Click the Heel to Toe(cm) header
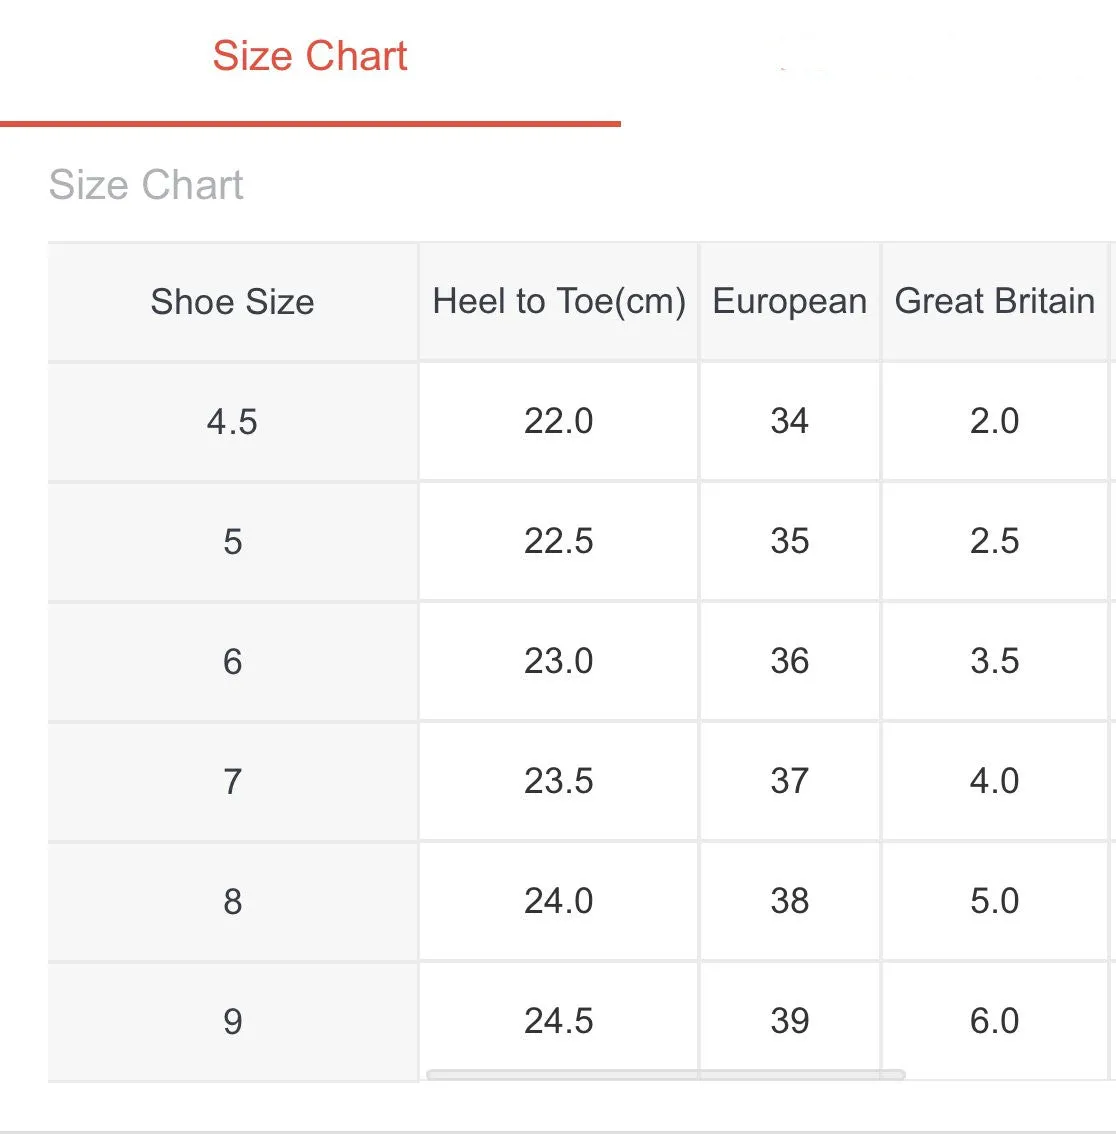 click(558, 302)
